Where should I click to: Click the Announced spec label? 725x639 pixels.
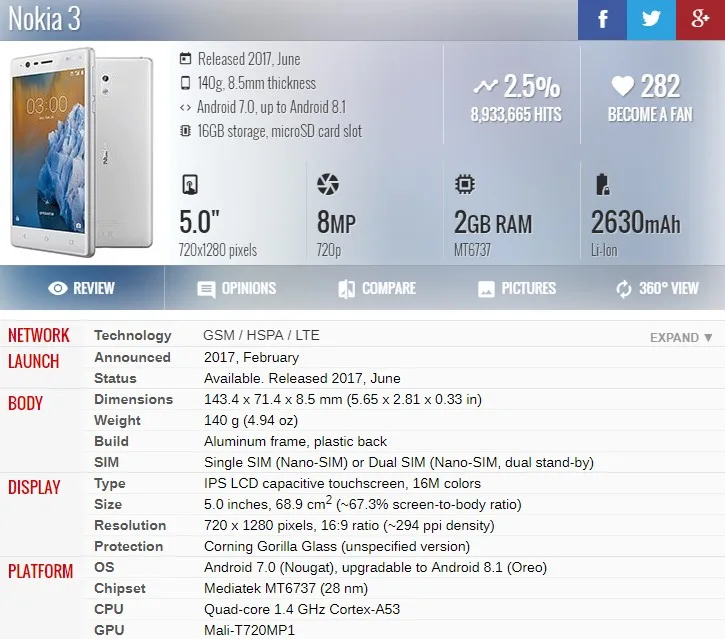(x=132, y=357)
